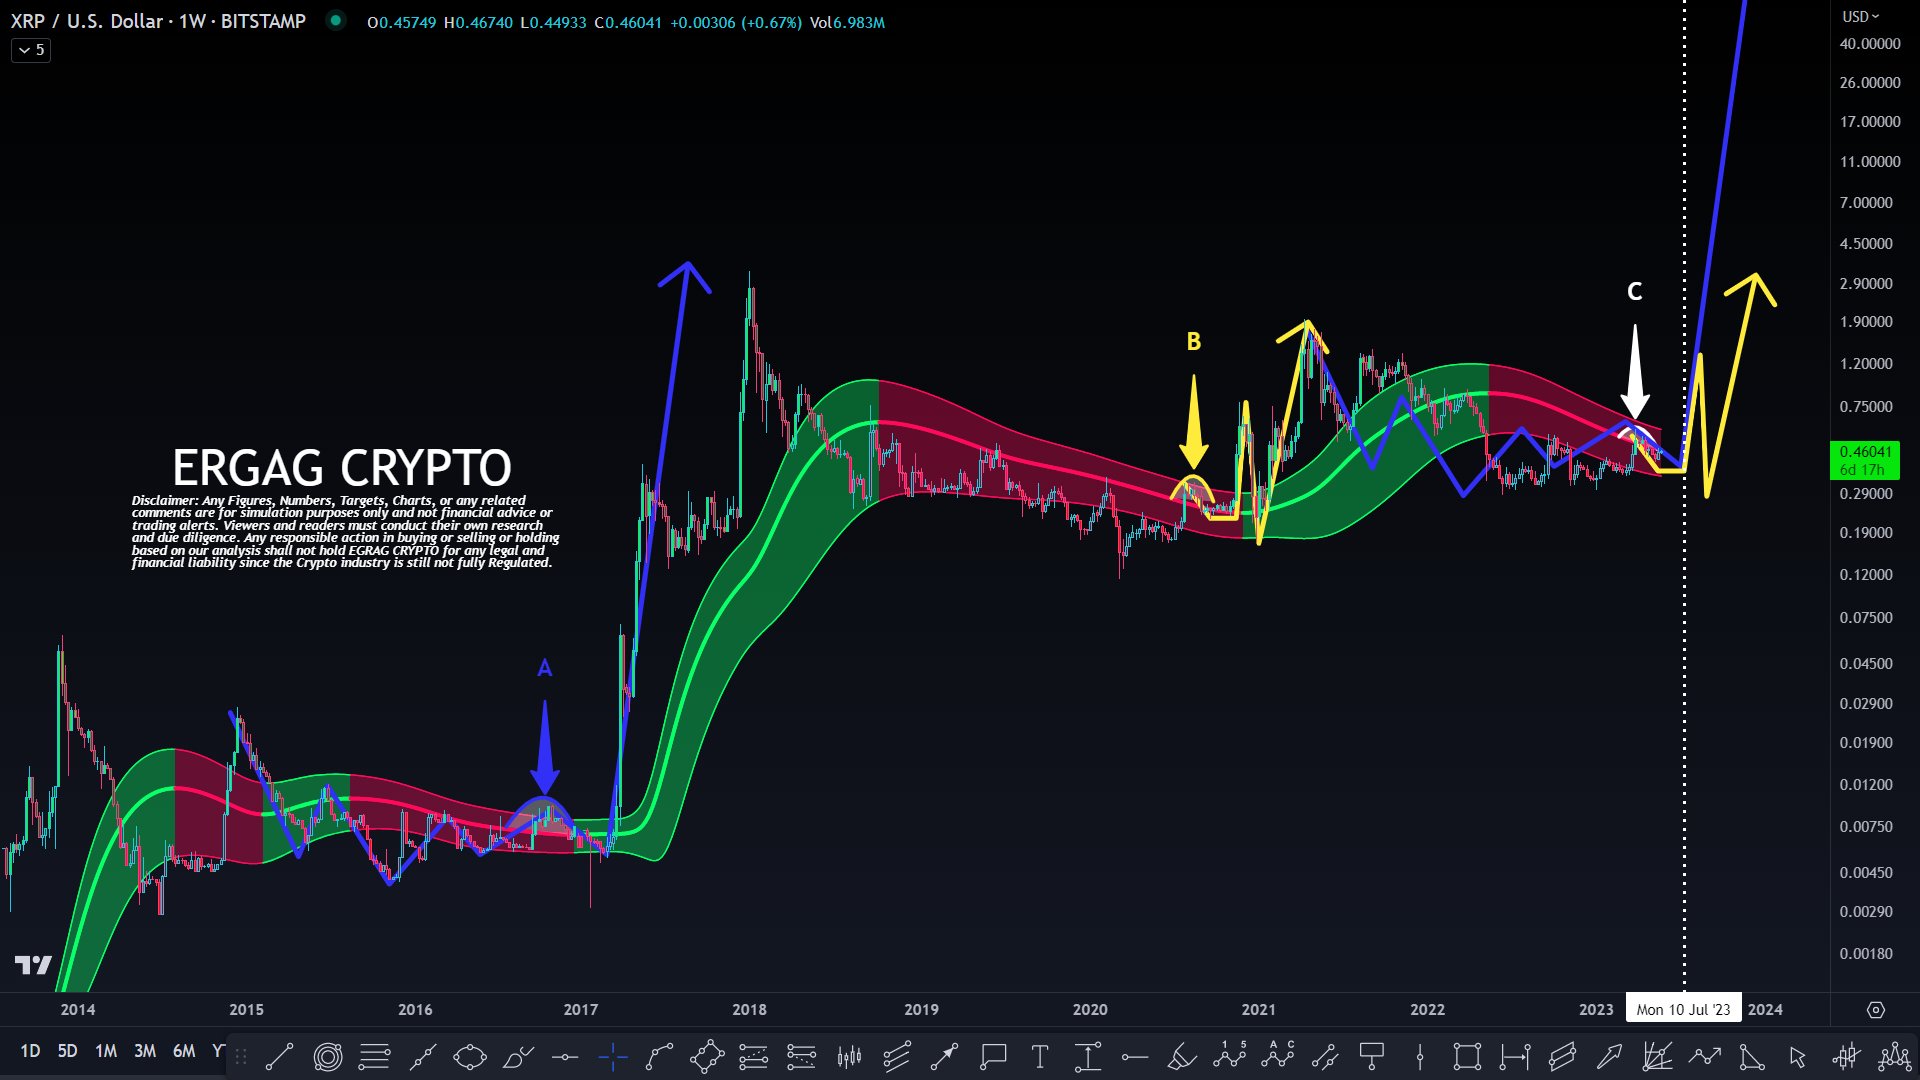Select the Parallel Channel tool

(1325, 1056)
